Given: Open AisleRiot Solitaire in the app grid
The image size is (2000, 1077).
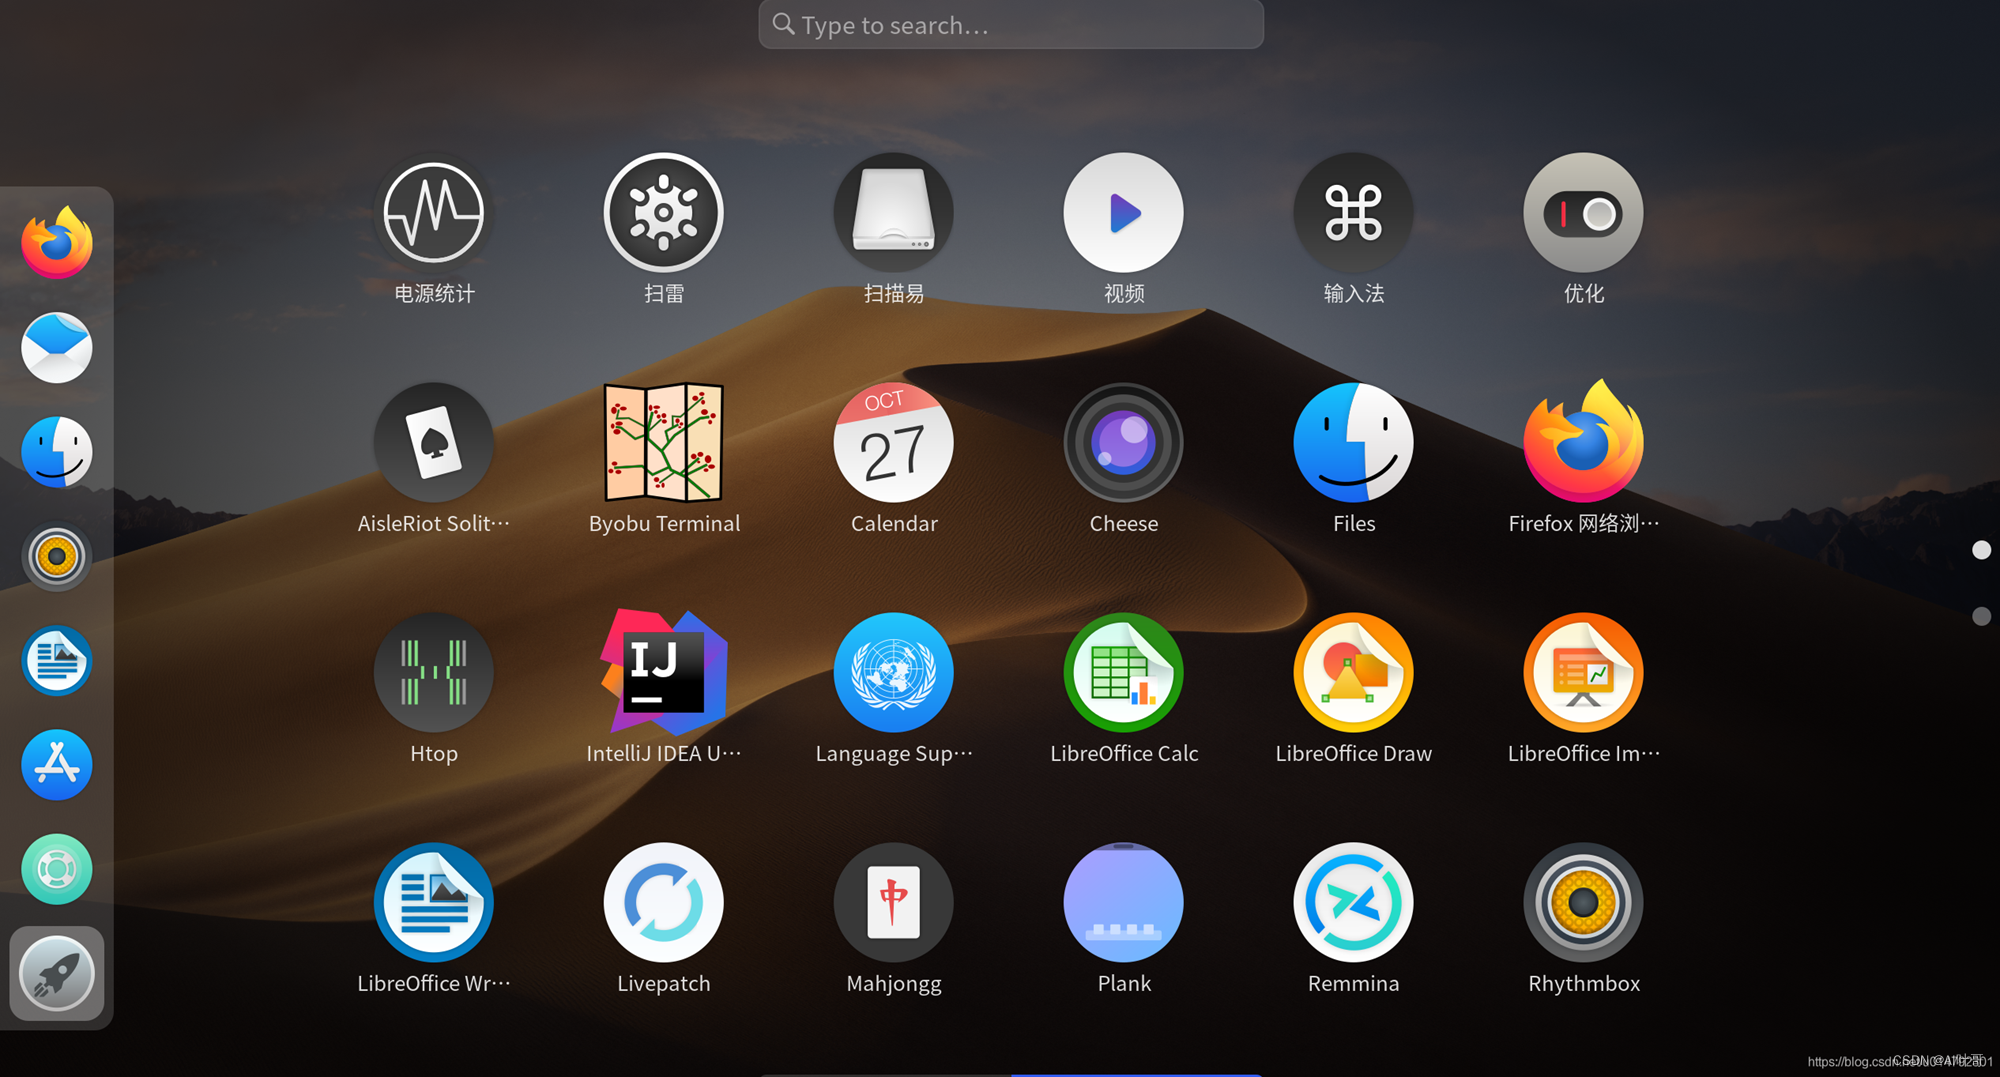Looking at the screenshot, I should (433, 443).
